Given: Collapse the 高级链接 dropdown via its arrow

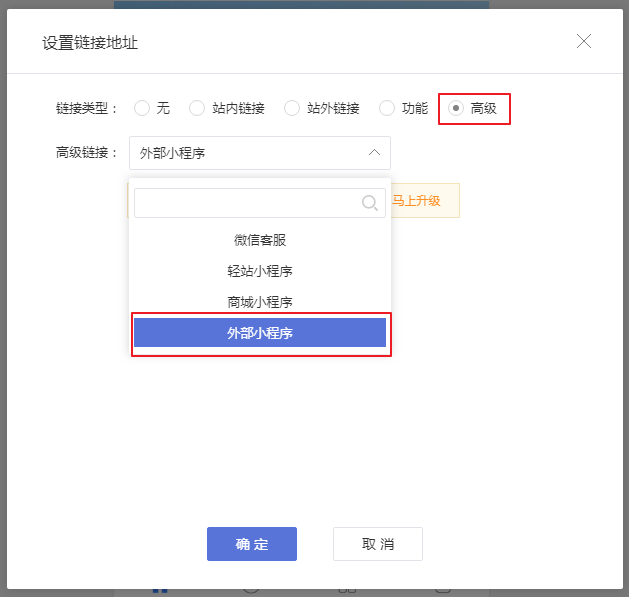Looking at the screenshot, I should 374,153.
